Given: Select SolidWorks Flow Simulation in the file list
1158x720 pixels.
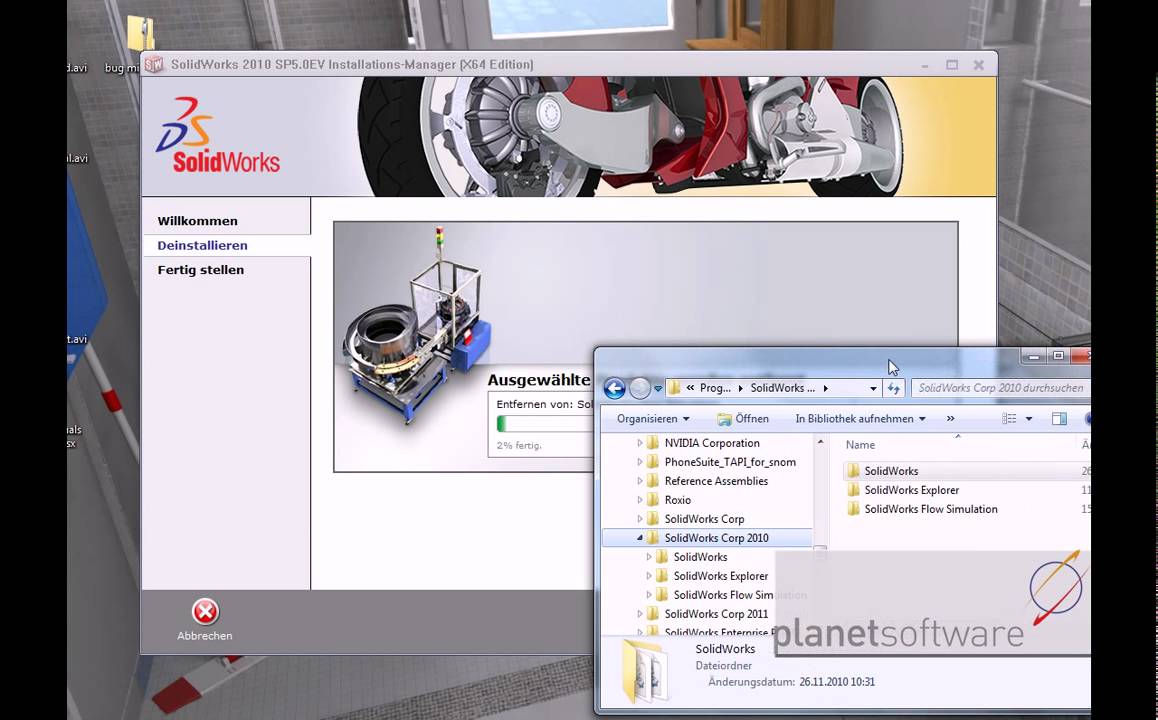Looking at the screenshot, I should pyautogui.click(x=931, y=509).
